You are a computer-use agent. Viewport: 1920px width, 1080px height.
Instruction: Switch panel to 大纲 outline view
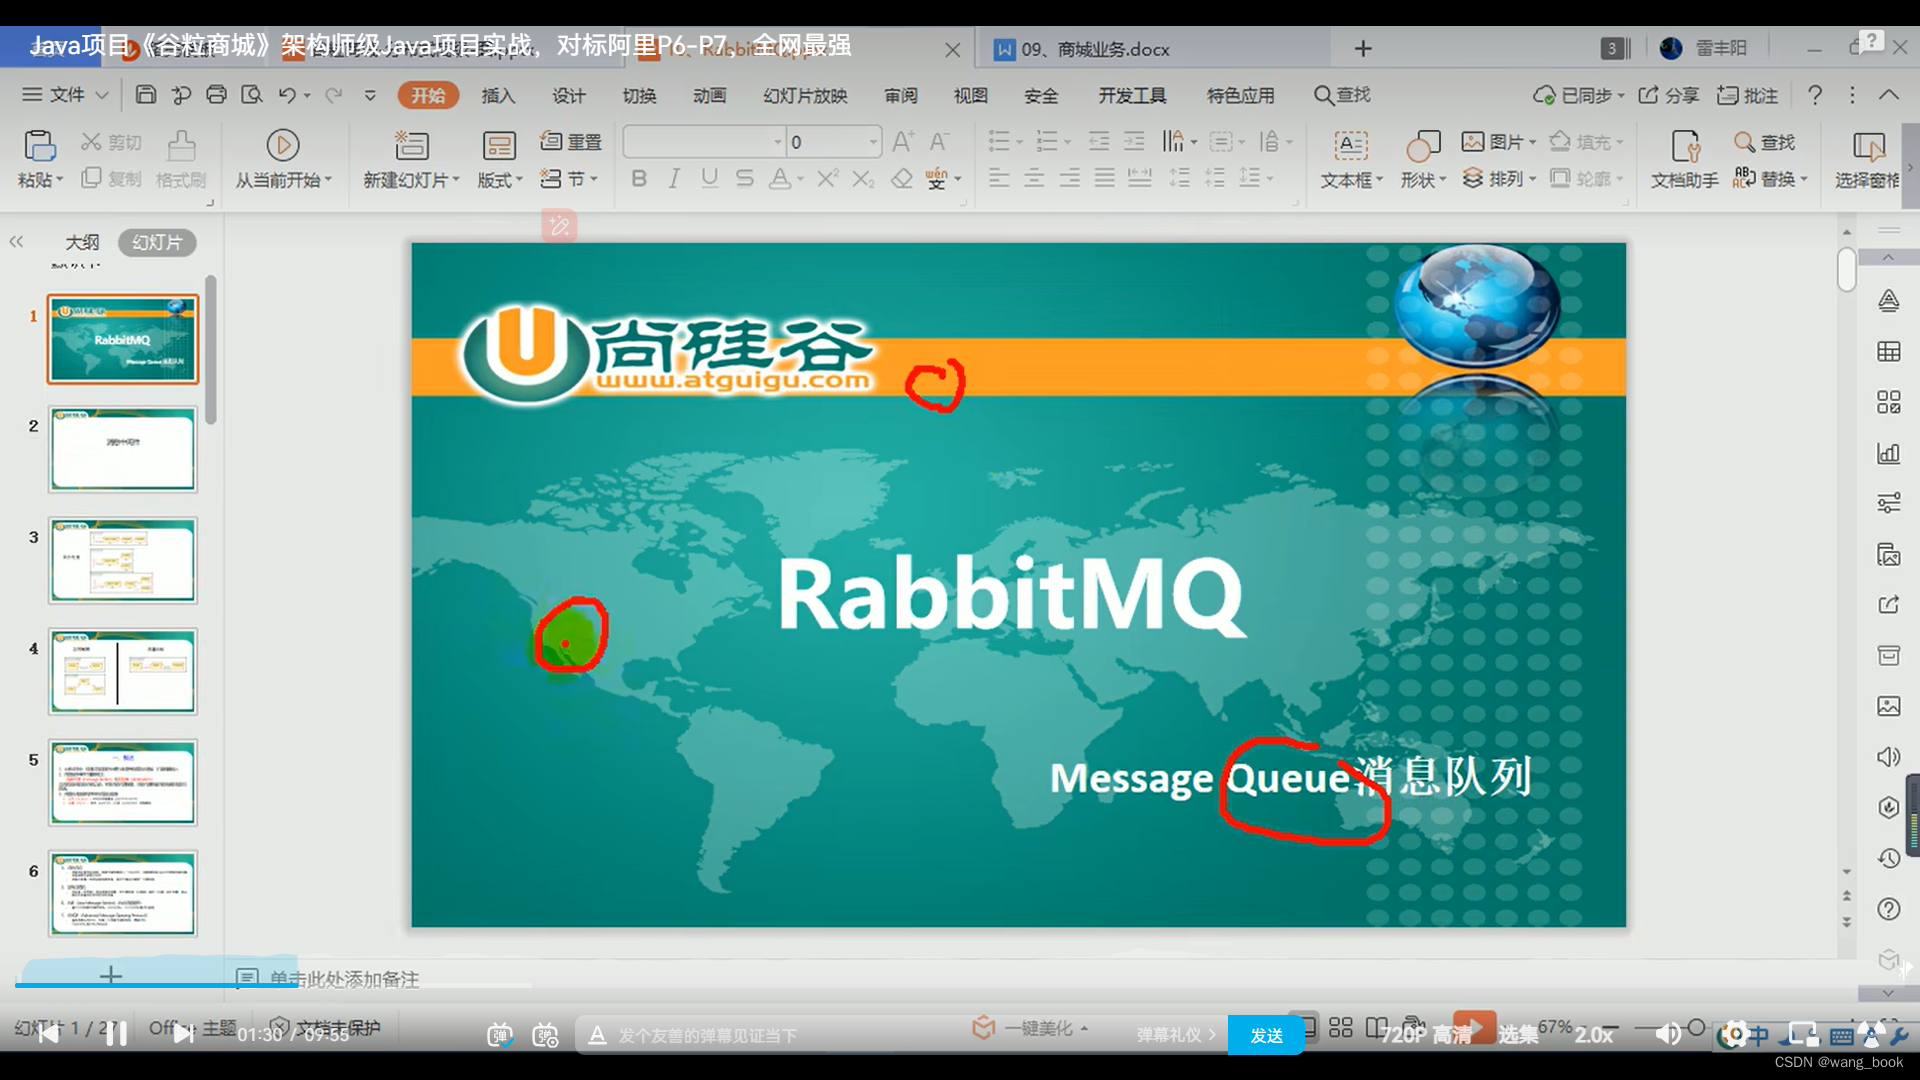82,242
